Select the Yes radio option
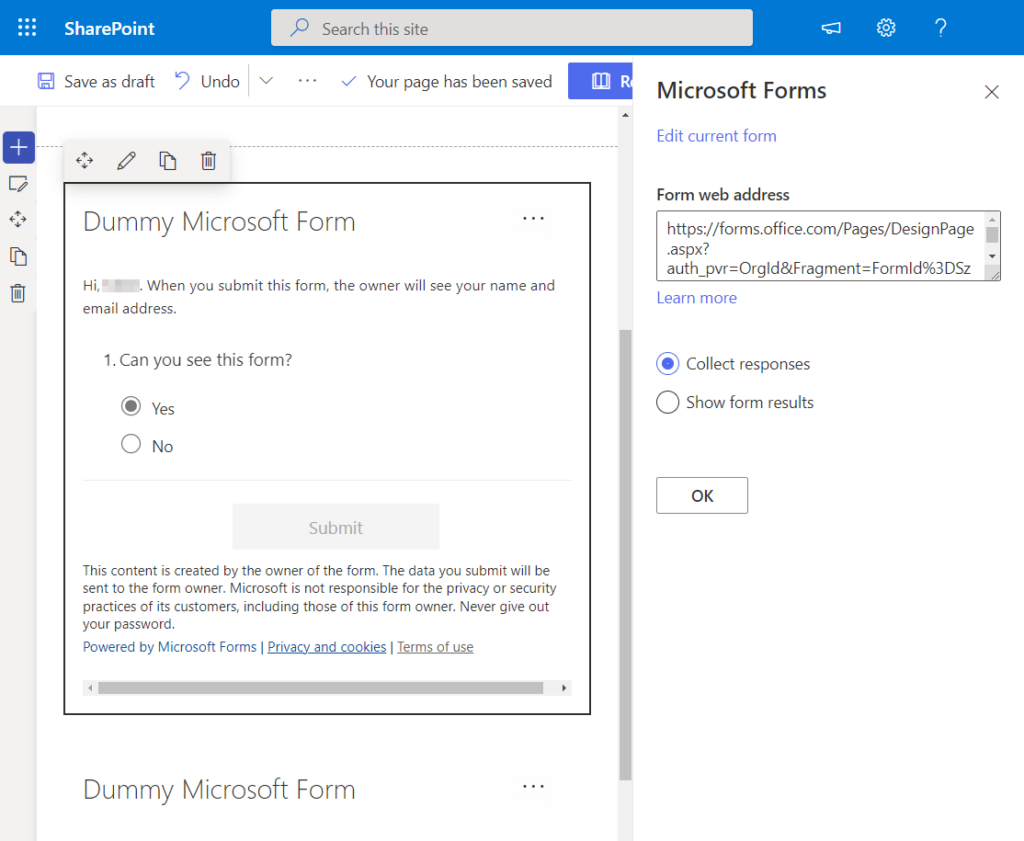This screenshot has height=841, width=1024. pos(131,406)
